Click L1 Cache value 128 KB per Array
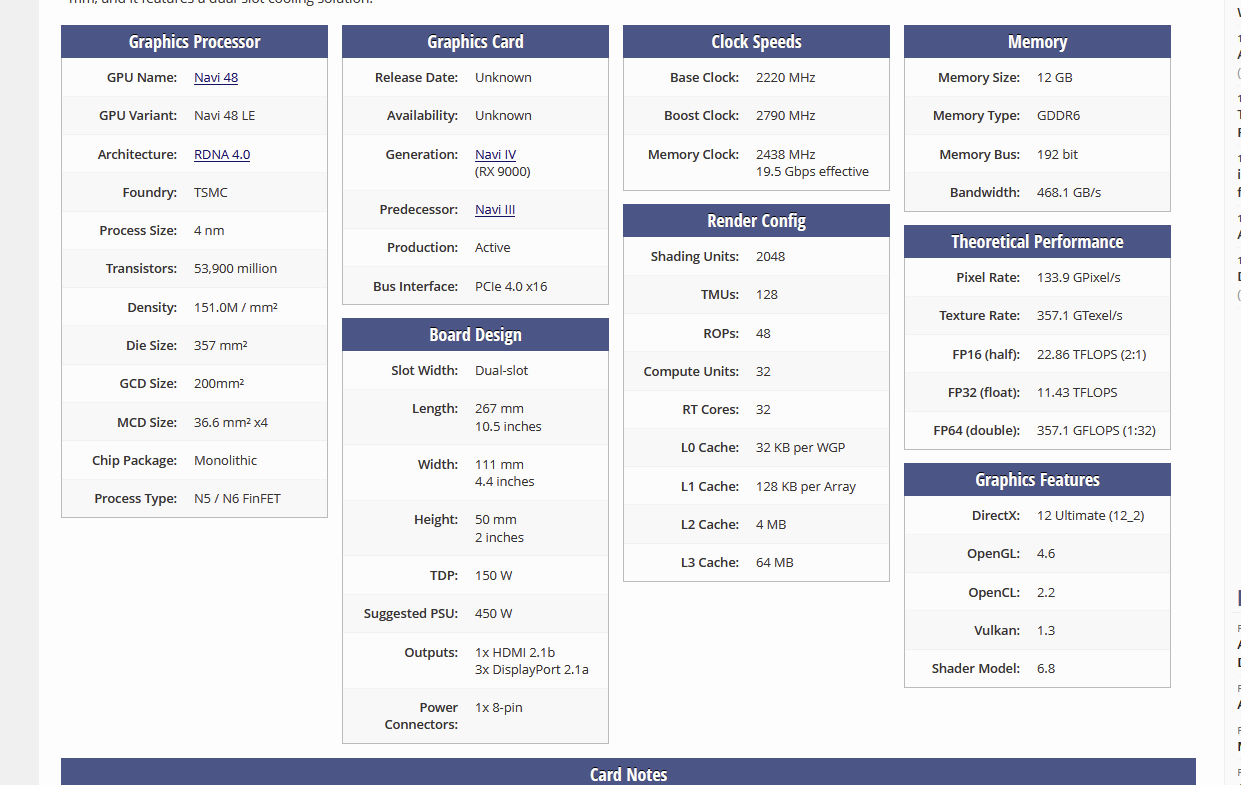 pyautogui.click(x=806, y=486)
